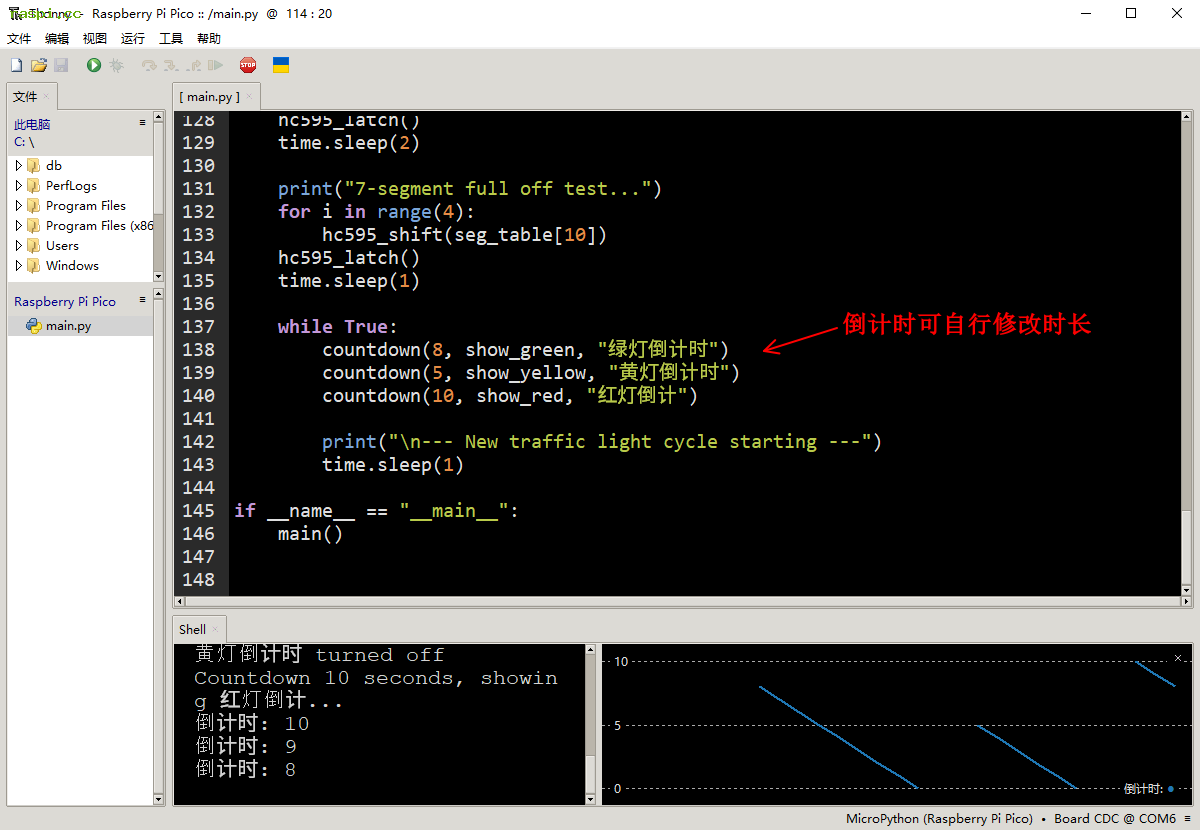Open the Raspberry Pi Pico panel menu

142,300
